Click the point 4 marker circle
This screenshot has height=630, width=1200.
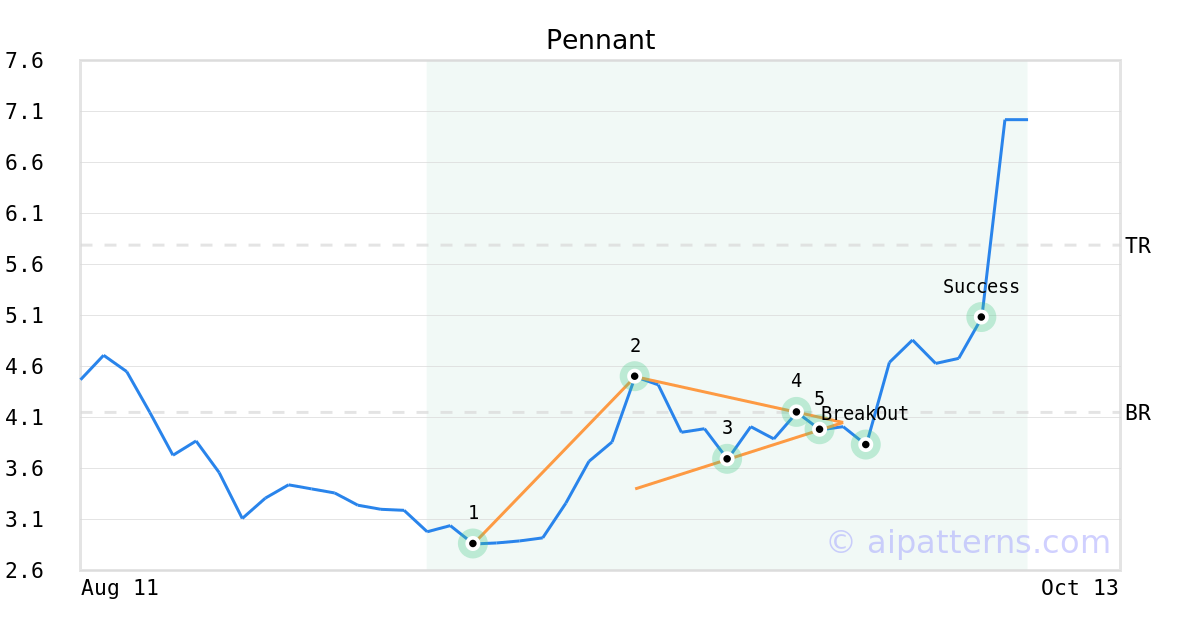click(796, 411)
